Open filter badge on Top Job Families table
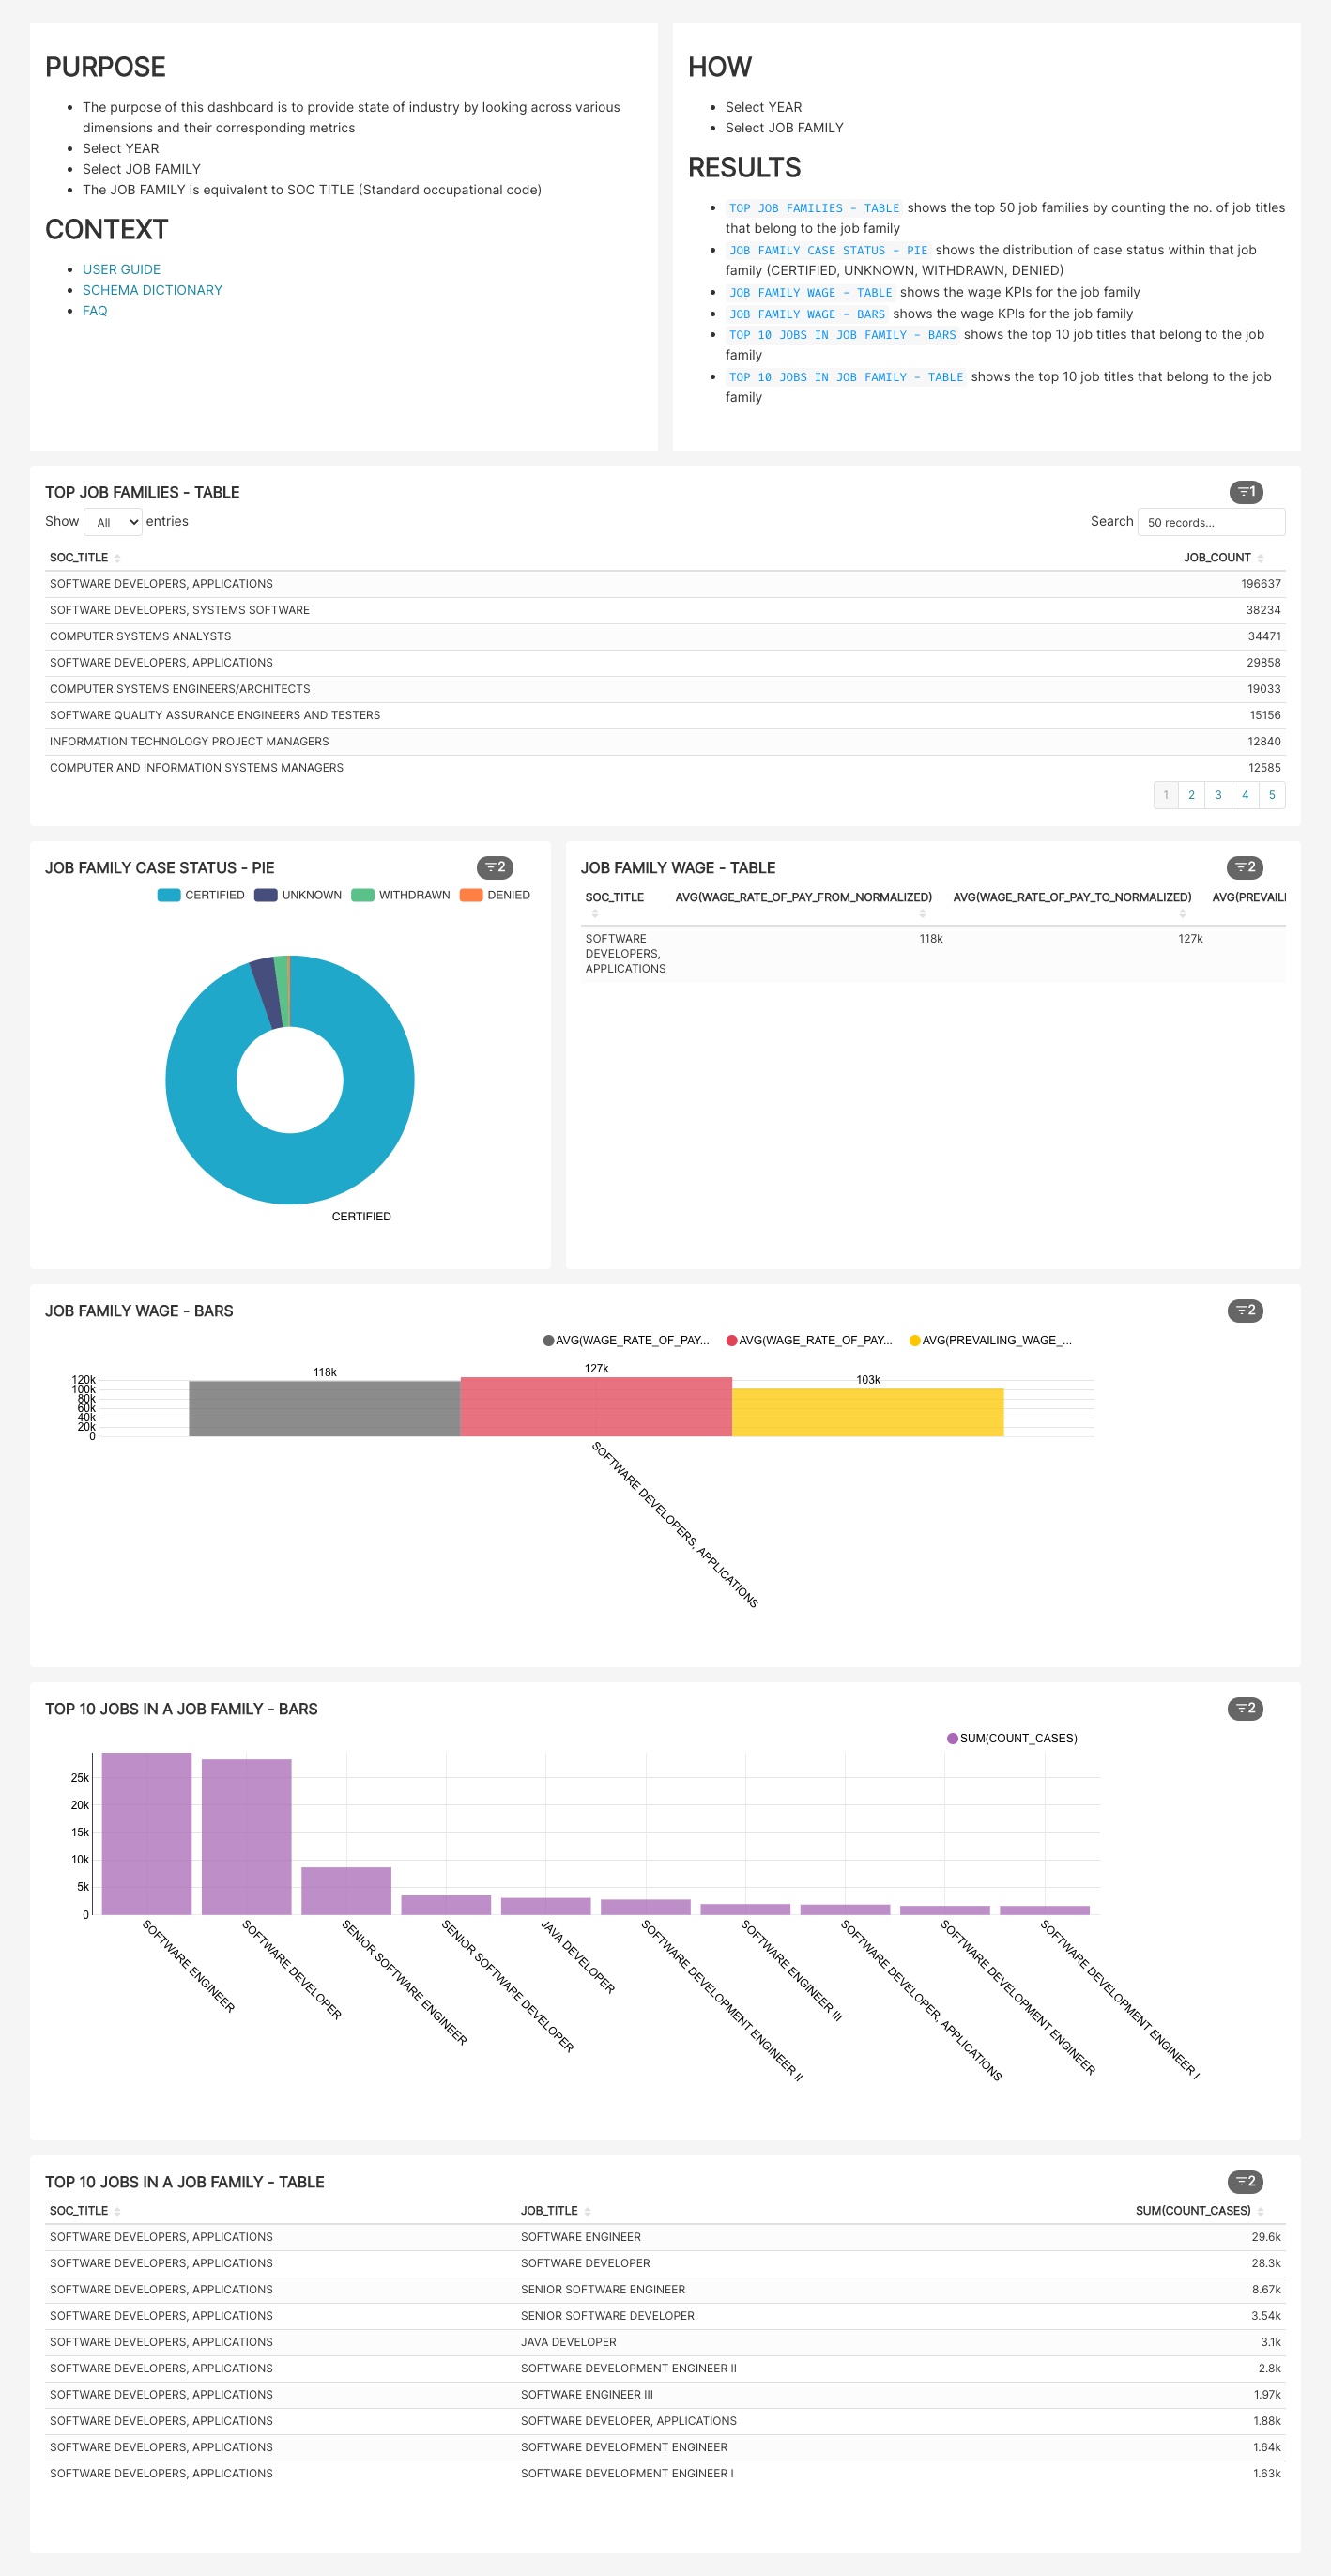The height and width of the screenshot is (2576, 1331). click(1246, 492)
